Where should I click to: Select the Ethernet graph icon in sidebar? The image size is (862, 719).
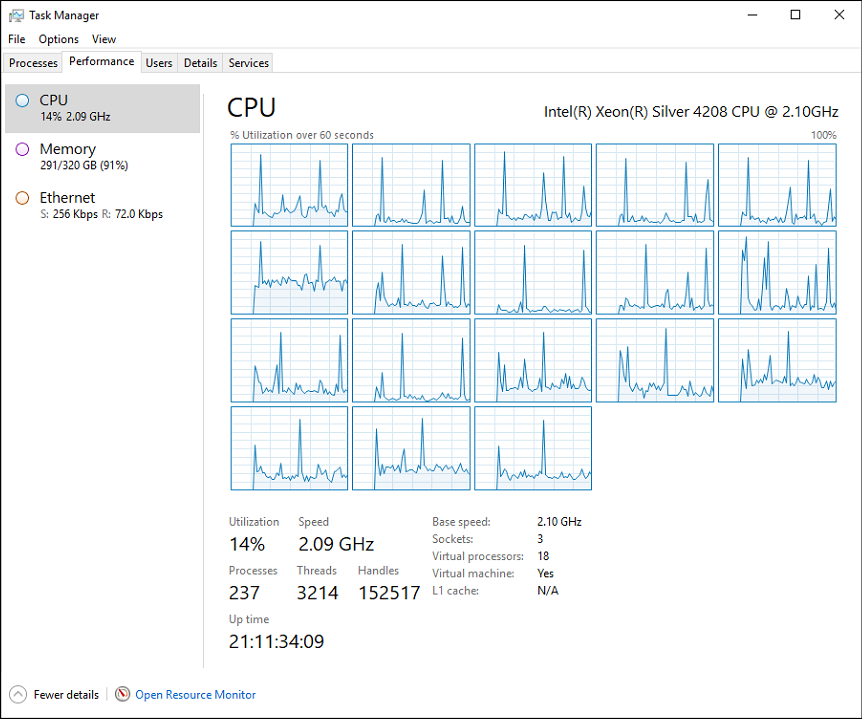click(x=22, y=198)
